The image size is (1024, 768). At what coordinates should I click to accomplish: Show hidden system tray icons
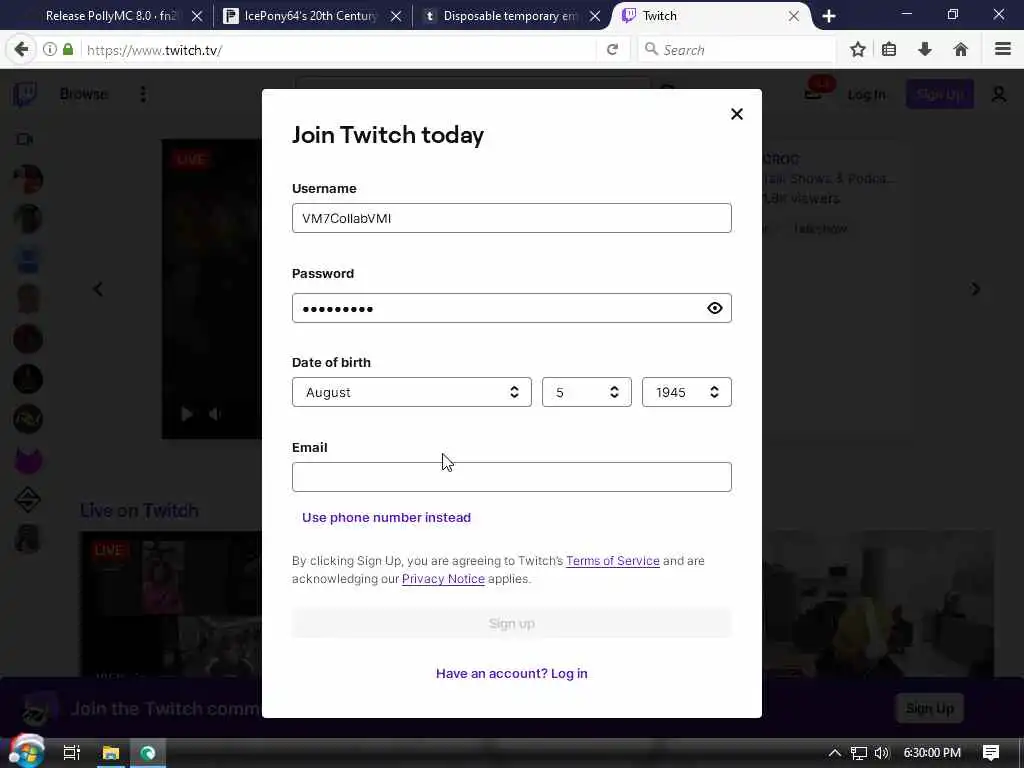point(835,753)
